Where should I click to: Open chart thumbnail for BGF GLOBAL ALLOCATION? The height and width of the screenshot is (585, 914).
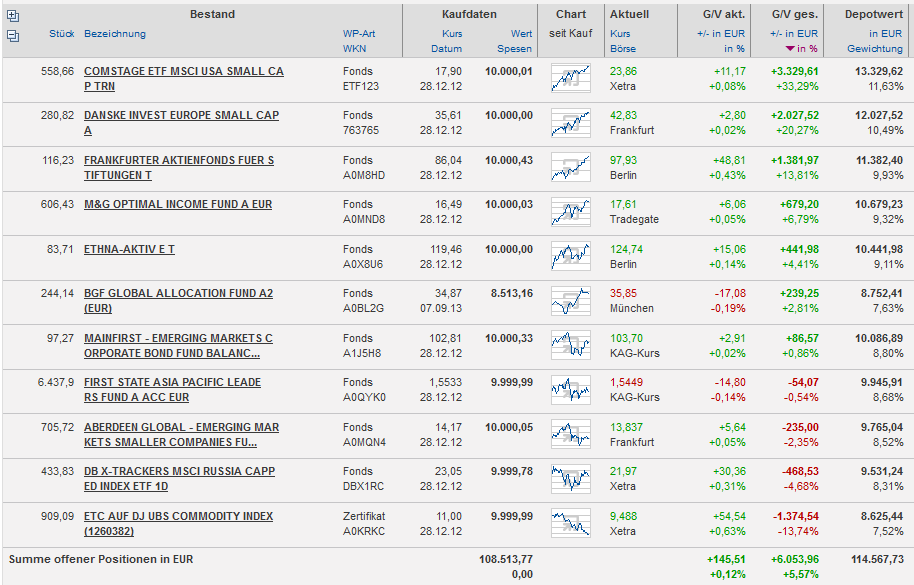[571, 301]
